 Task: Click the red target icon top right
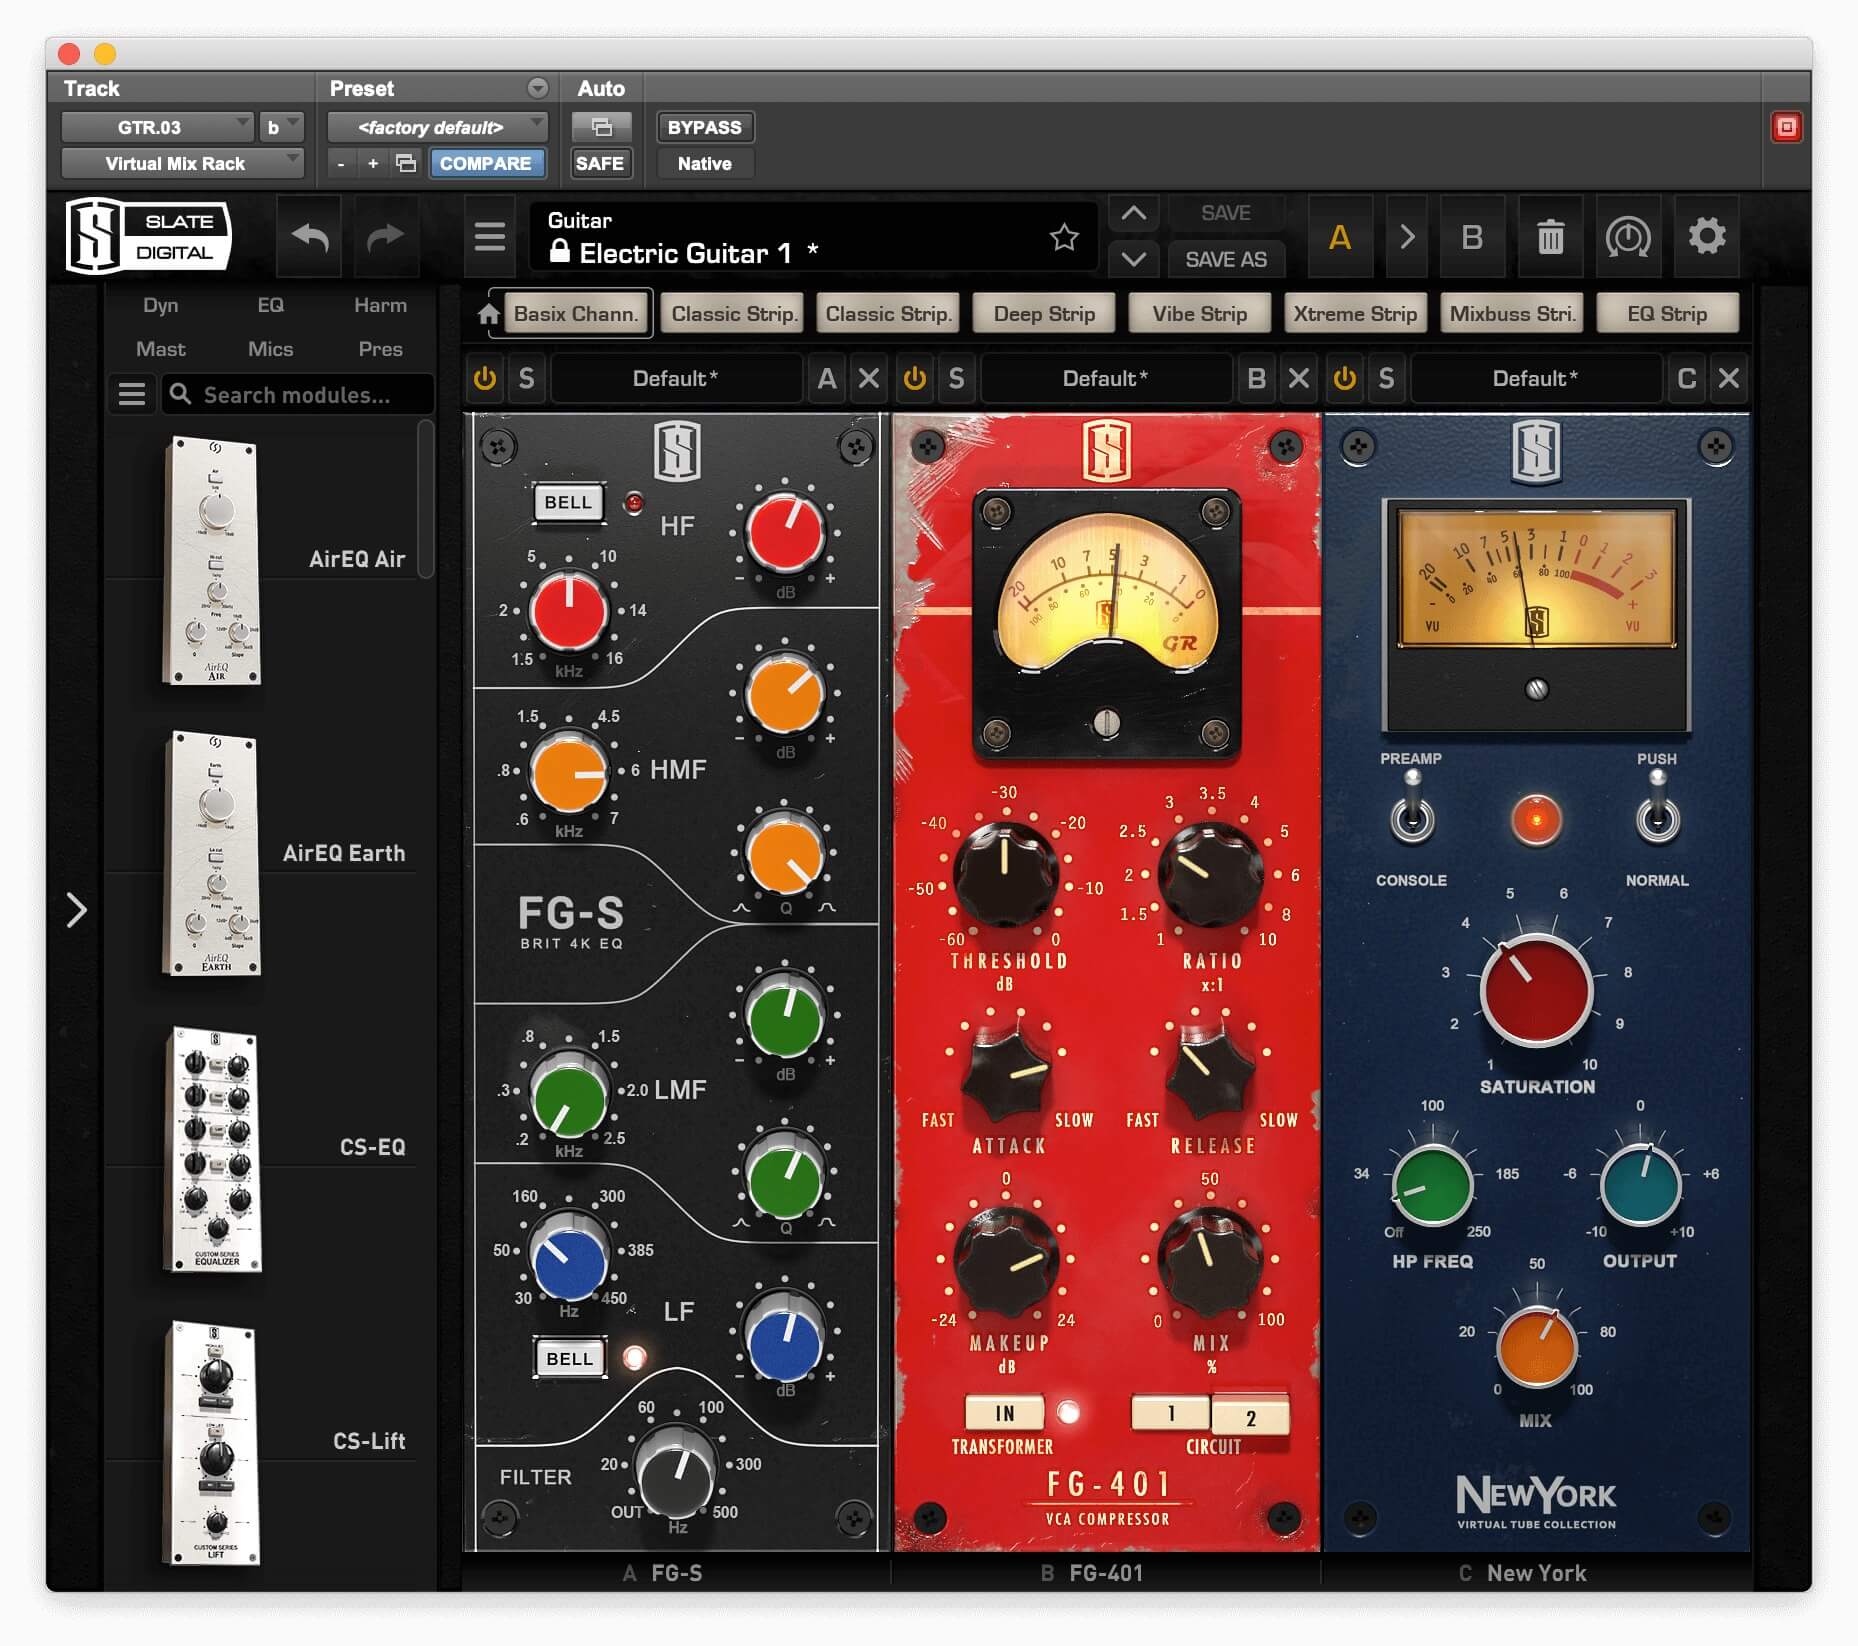[1785, 127]
